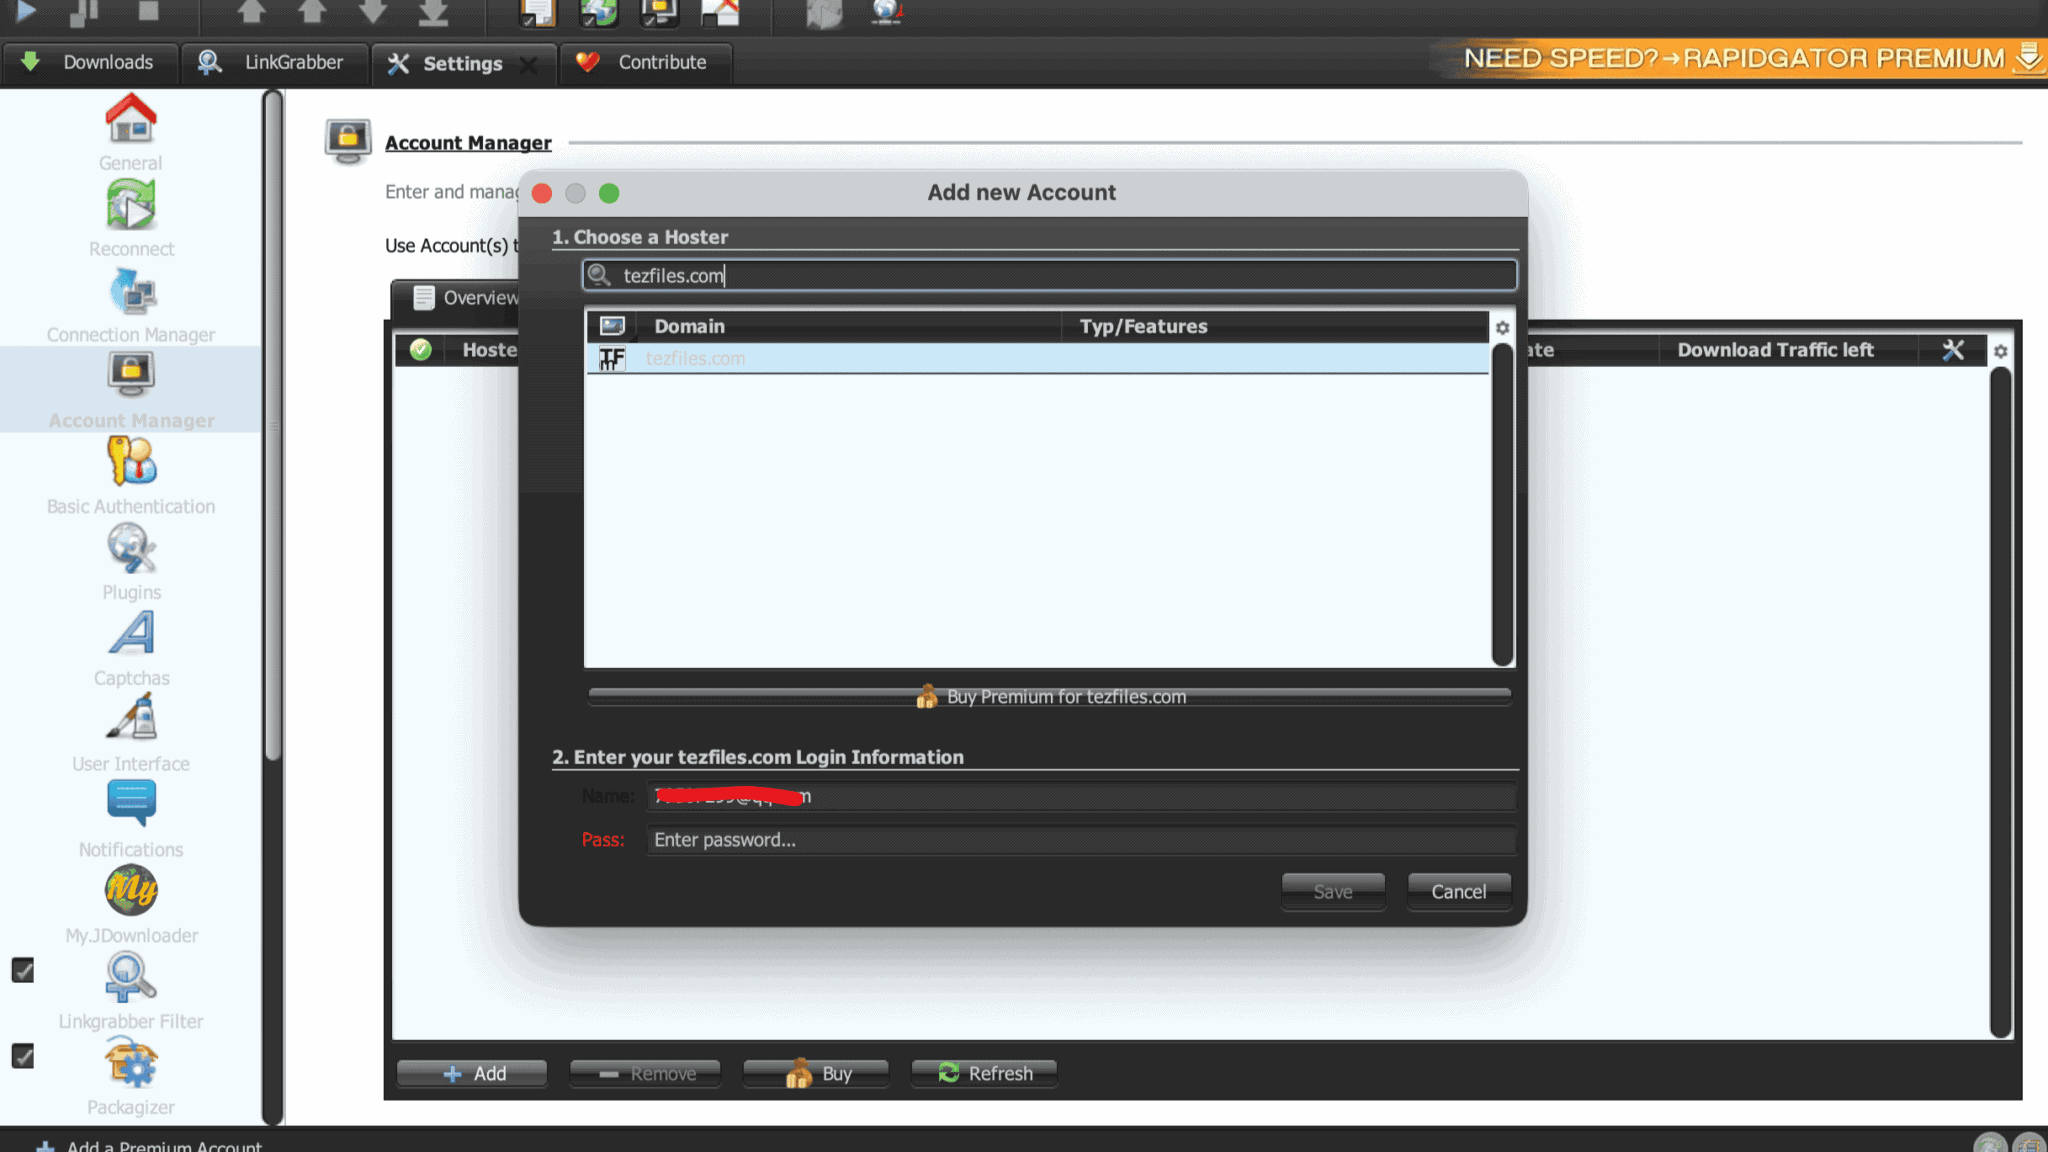
Task: Click the hoster search field
Action: coord(1050,275)
